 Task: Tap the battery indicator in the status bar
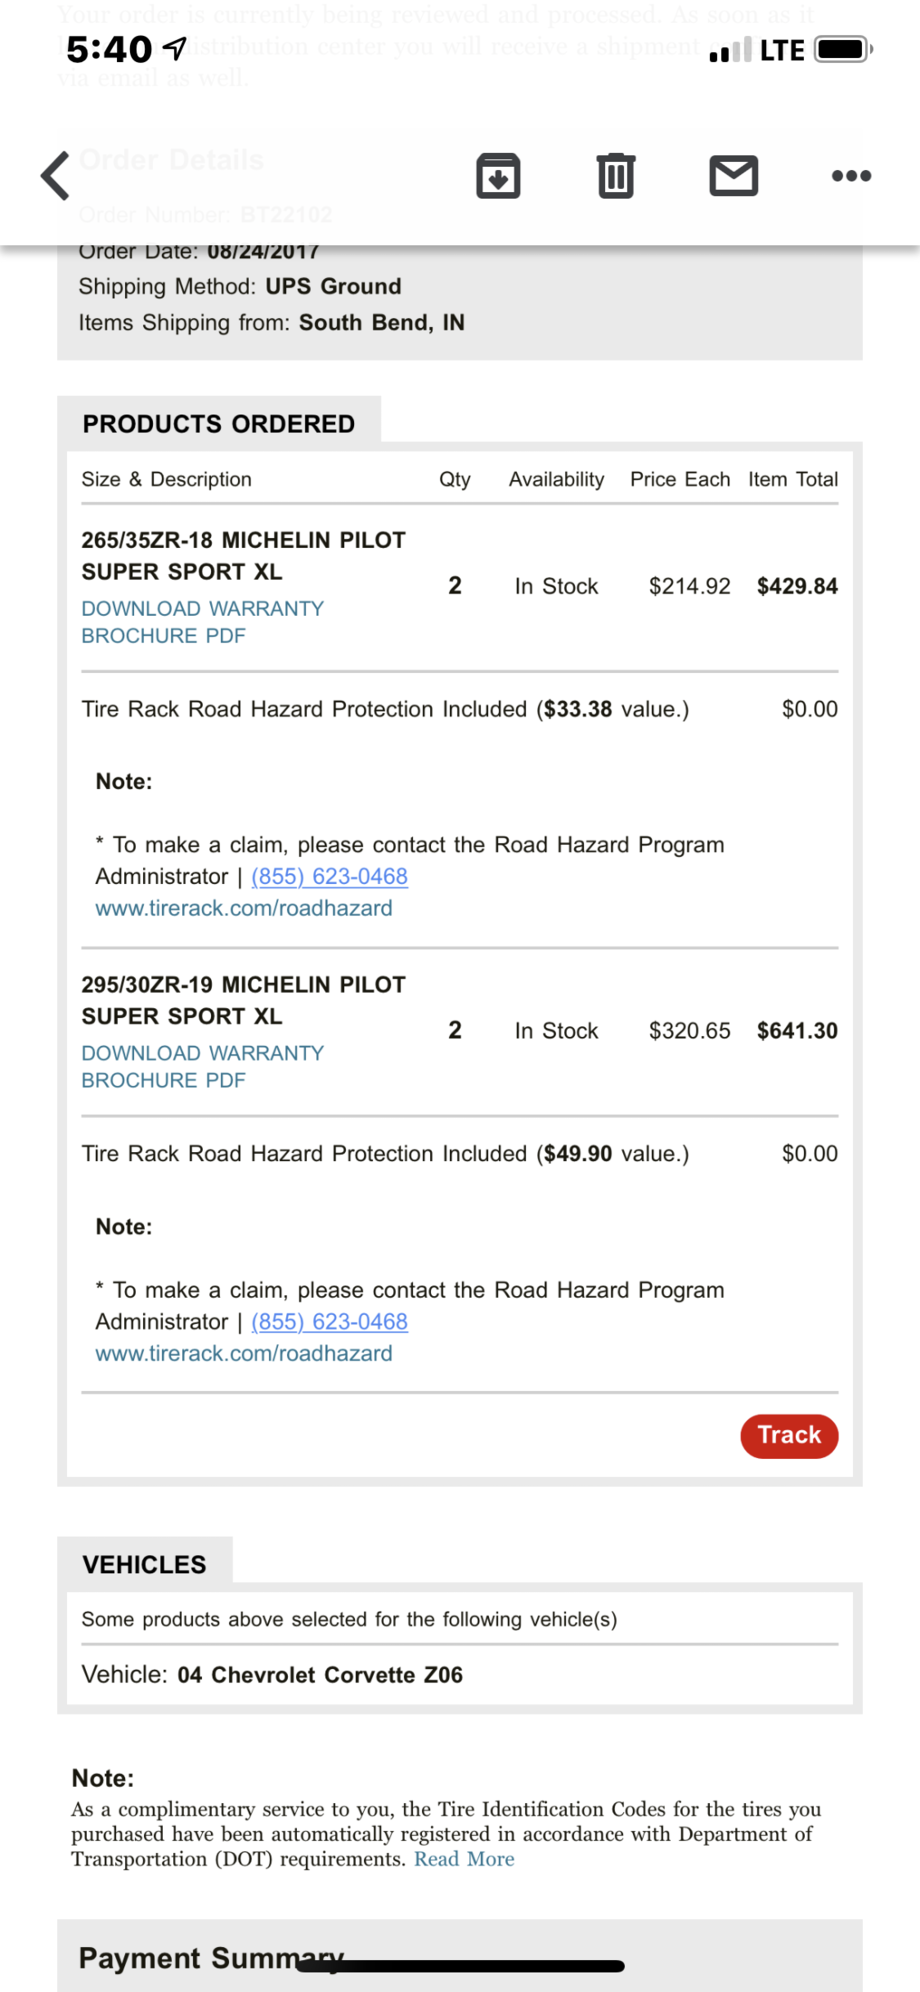(x=844, y=49)
